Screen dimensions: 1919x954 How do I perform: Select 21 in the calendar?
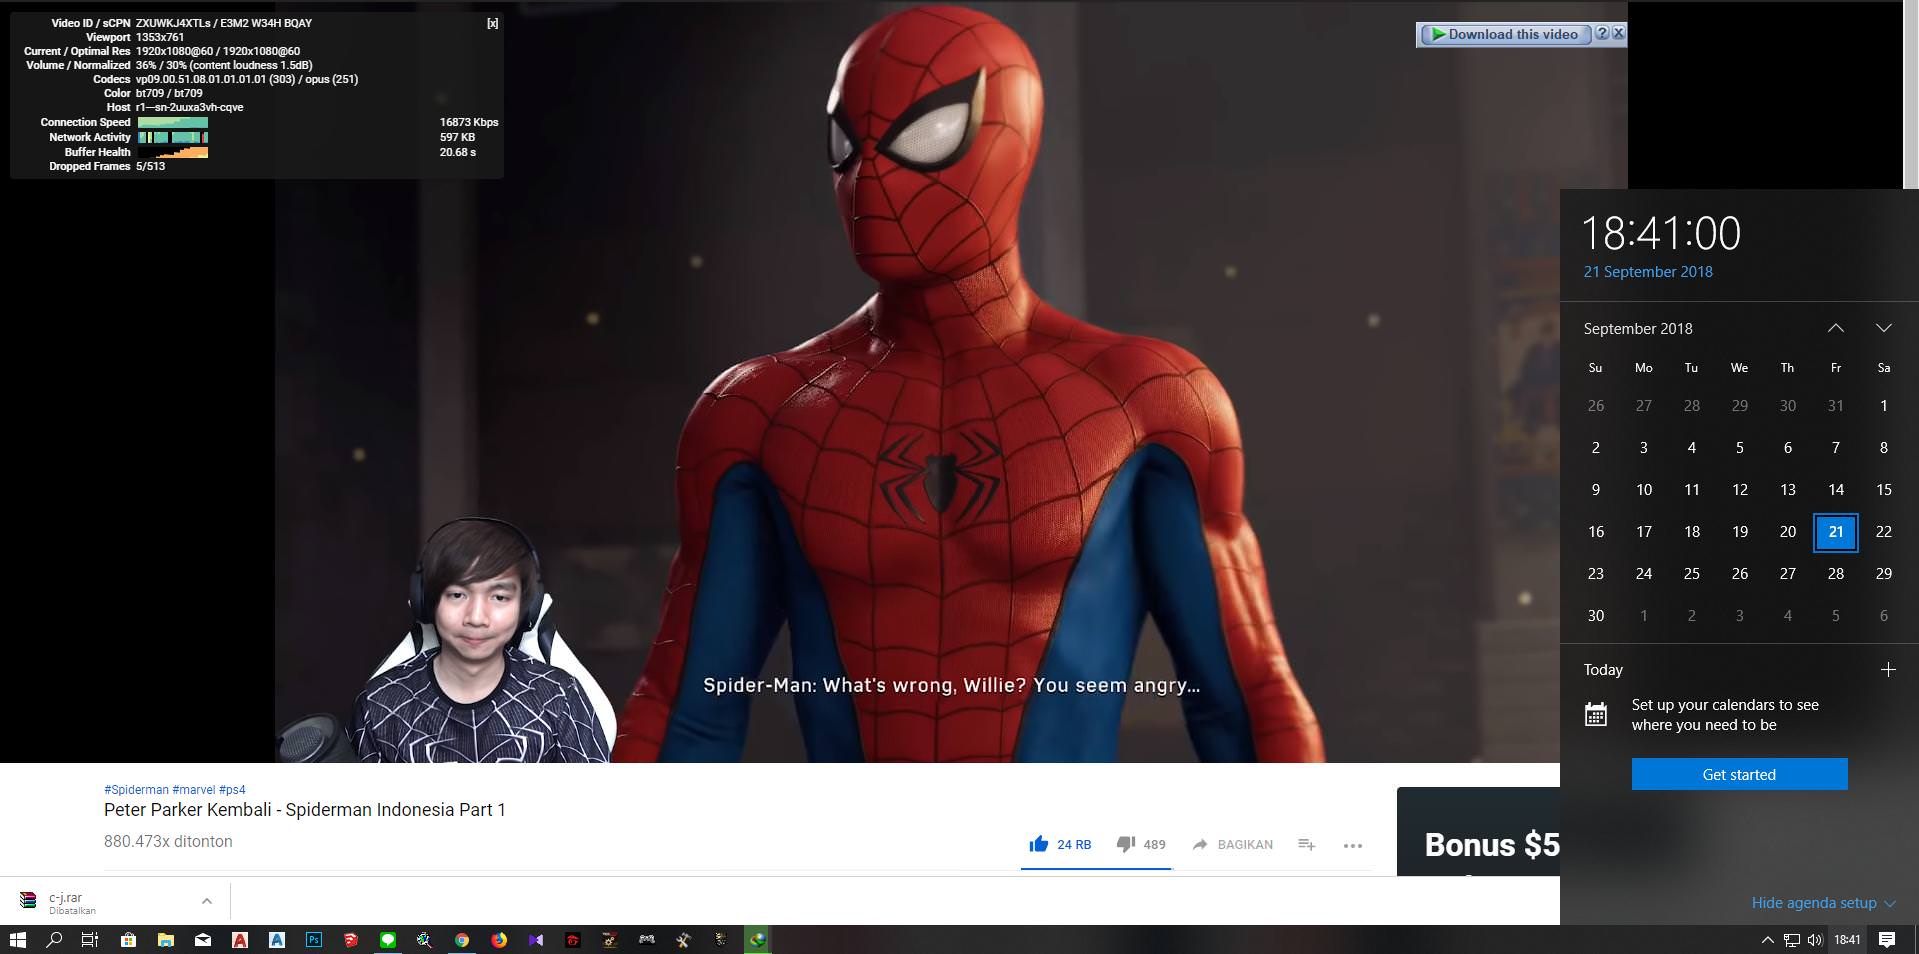(1836, 532)
